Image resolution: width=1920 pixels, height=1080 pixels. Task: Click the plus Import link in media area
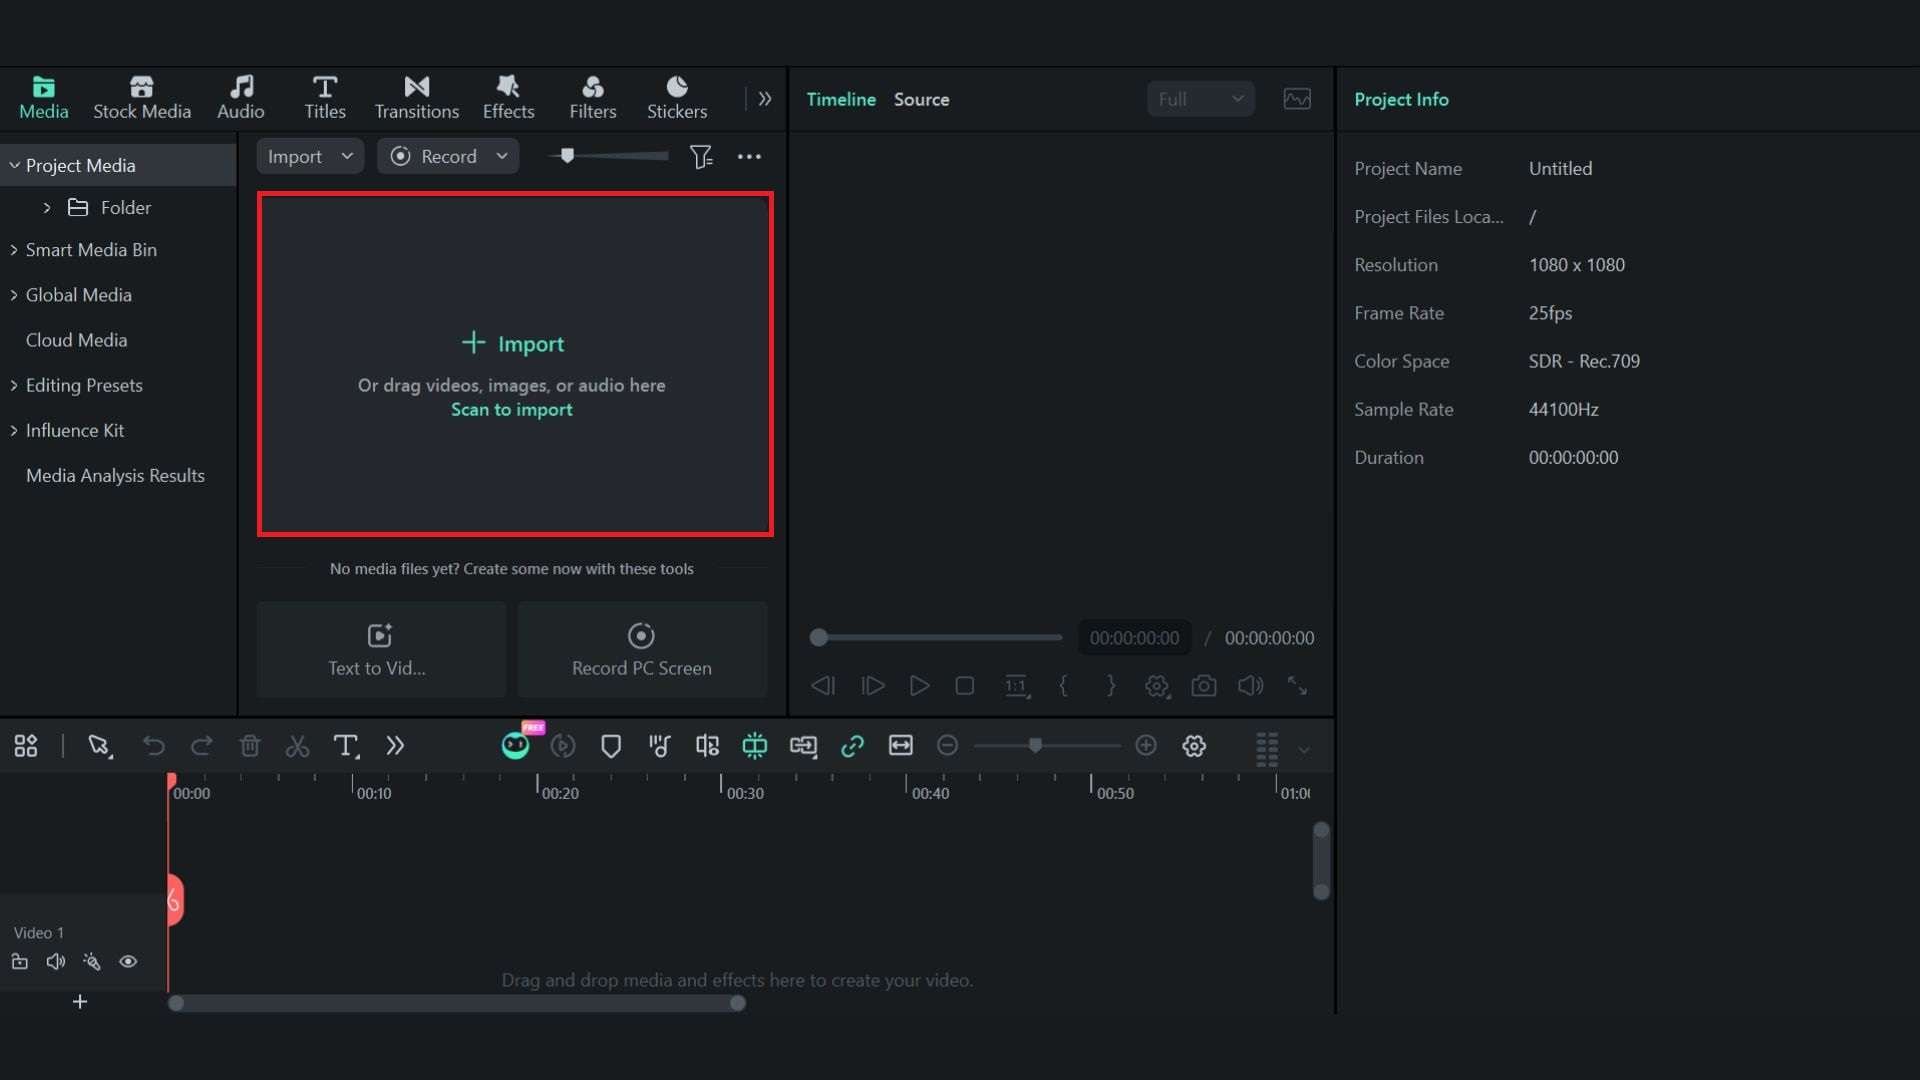(x=513, y=344)
